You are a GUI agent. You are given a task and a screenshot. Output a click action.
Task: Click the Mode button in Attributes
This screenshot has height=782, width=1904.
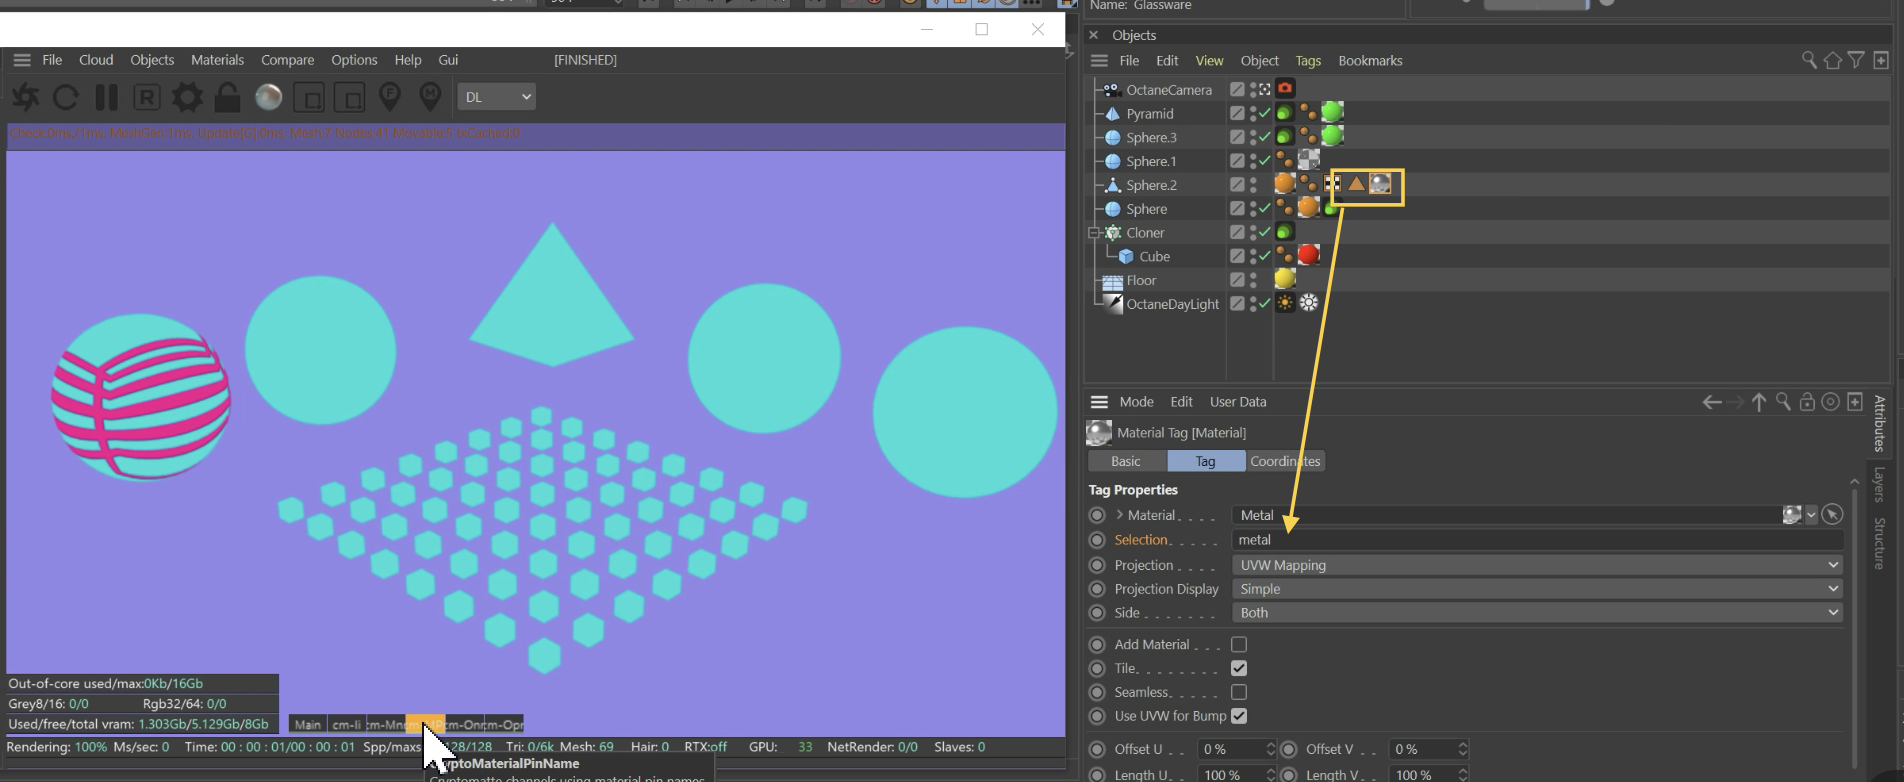[1136, 402]
